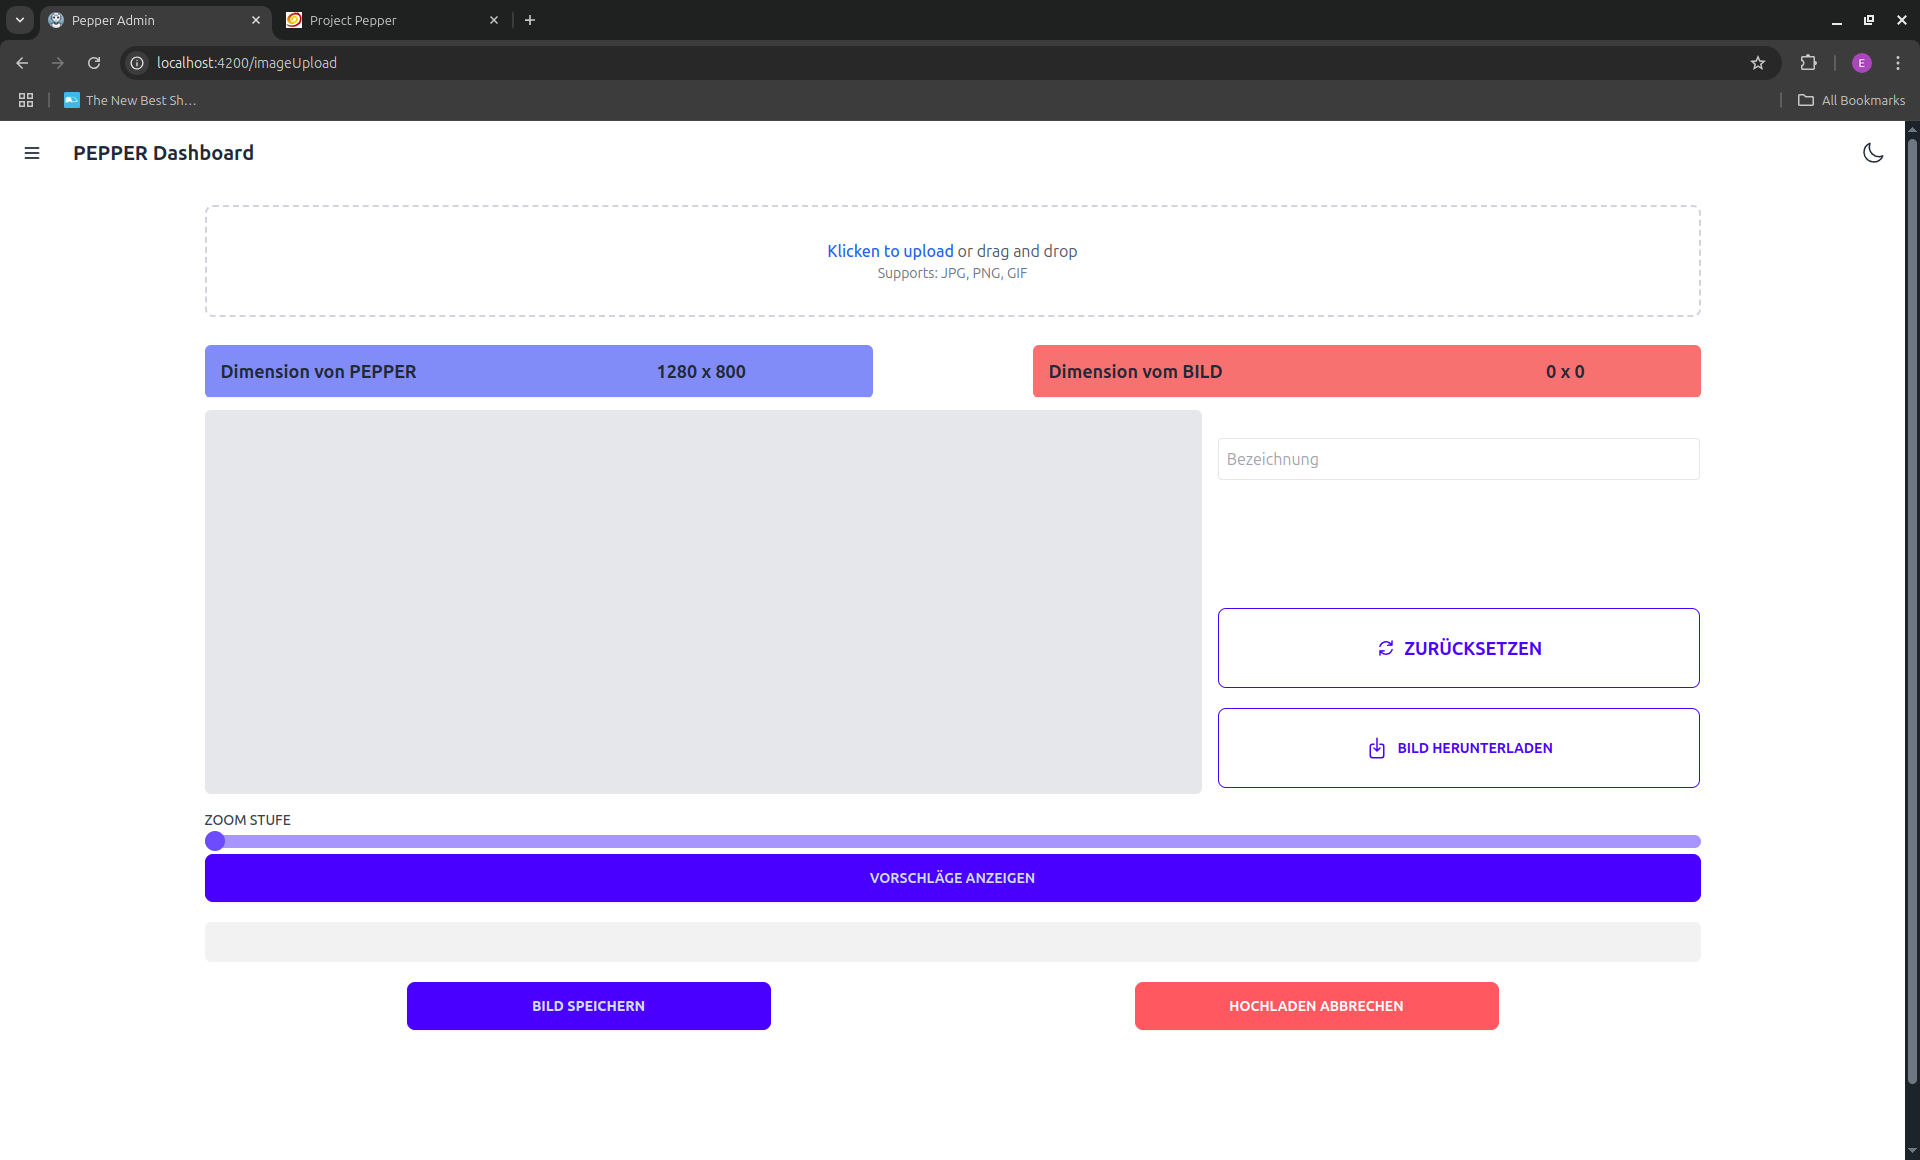The image size is (1920, 1160).
Task: Click HOCHLADEN ABBRECHEN button
Action: tap(1316, 1006)
